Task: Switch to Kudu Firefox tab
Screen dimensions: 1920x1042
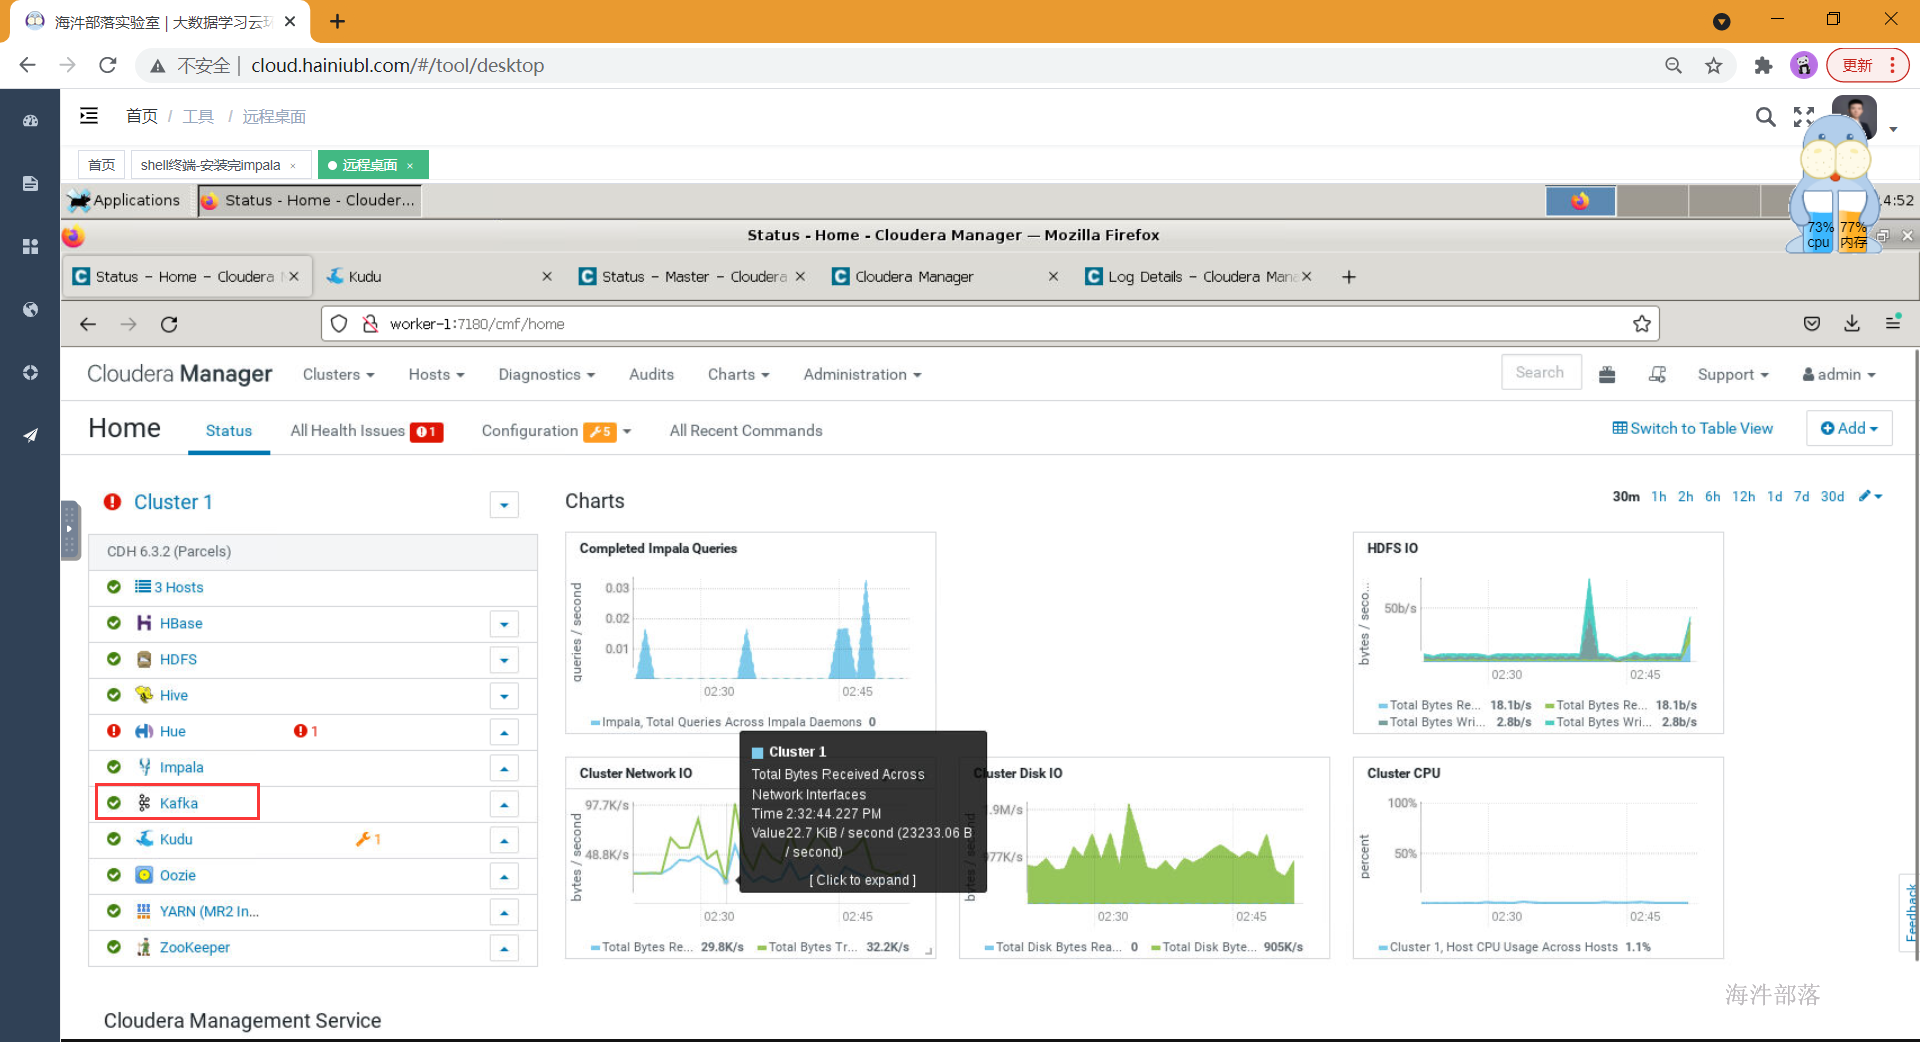Action: (x=439, y=277)
